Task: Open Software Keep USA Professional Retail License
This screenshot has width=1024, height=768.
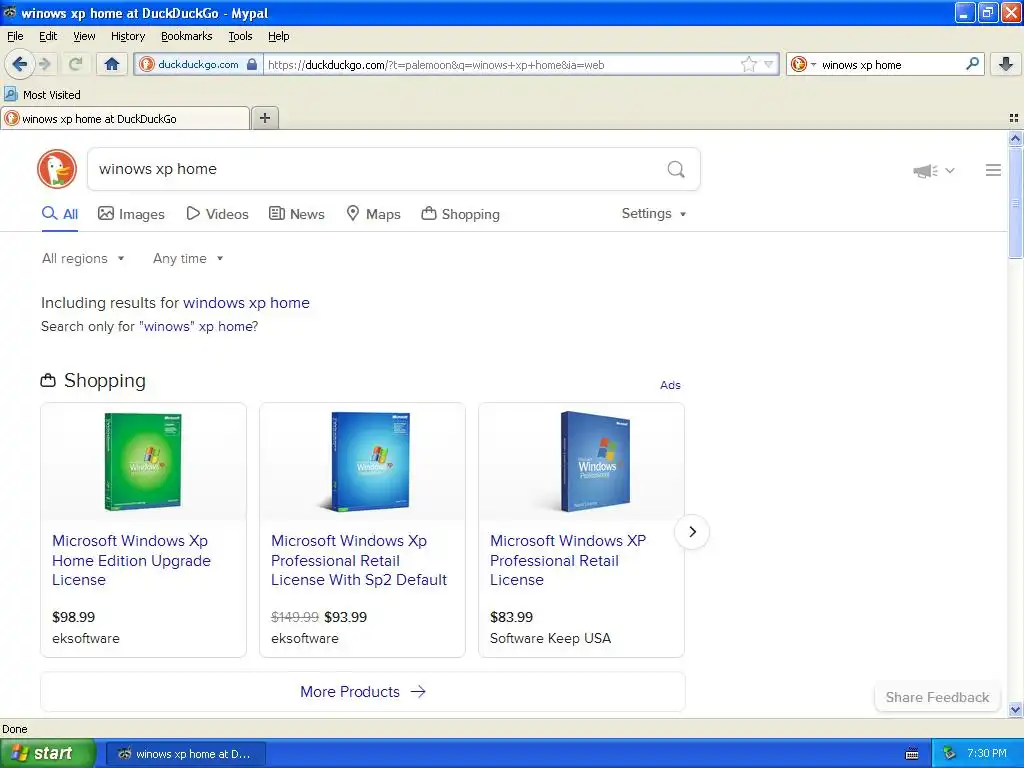Action: tap(568, 560)
